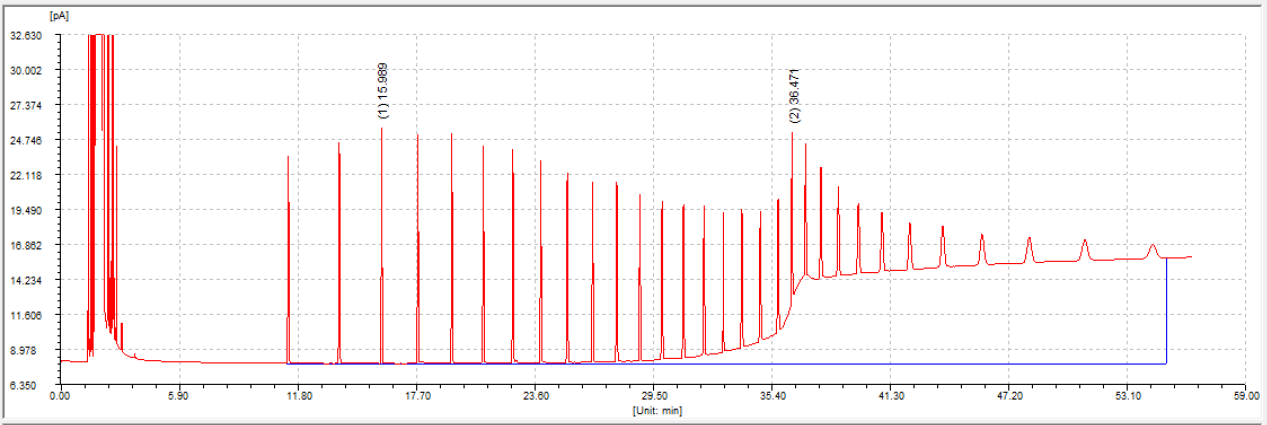Click the "[Unit: min]" x-axis label
Screen dimensions: 1267x425
click(x=657, y=409)
